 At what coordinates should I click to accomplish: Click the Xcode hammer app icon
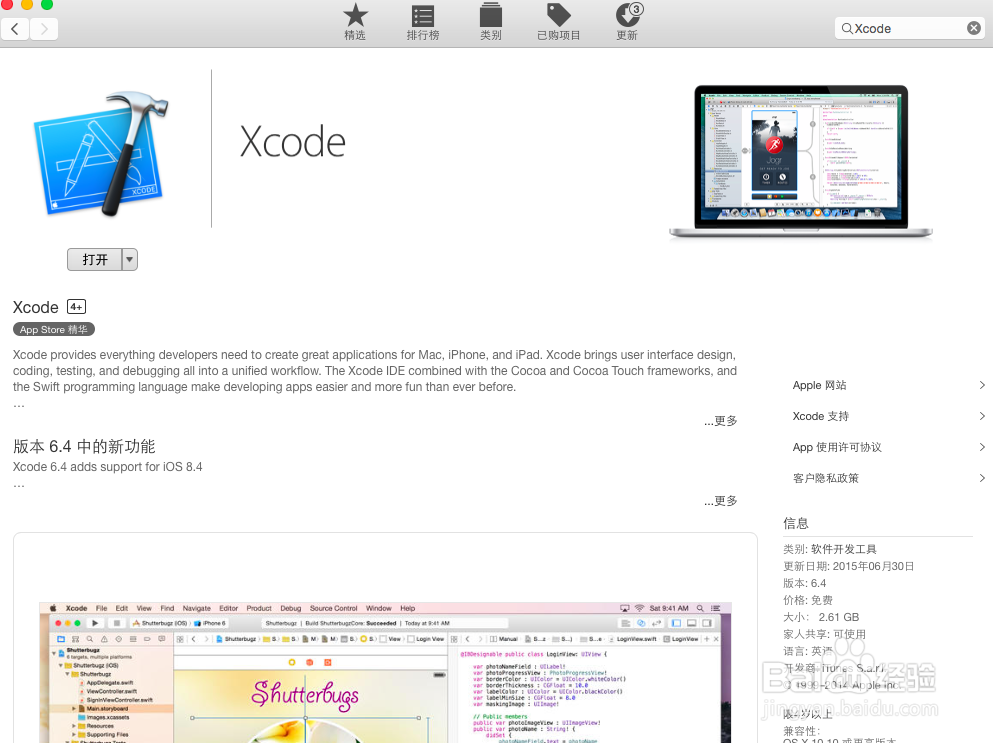103,154
